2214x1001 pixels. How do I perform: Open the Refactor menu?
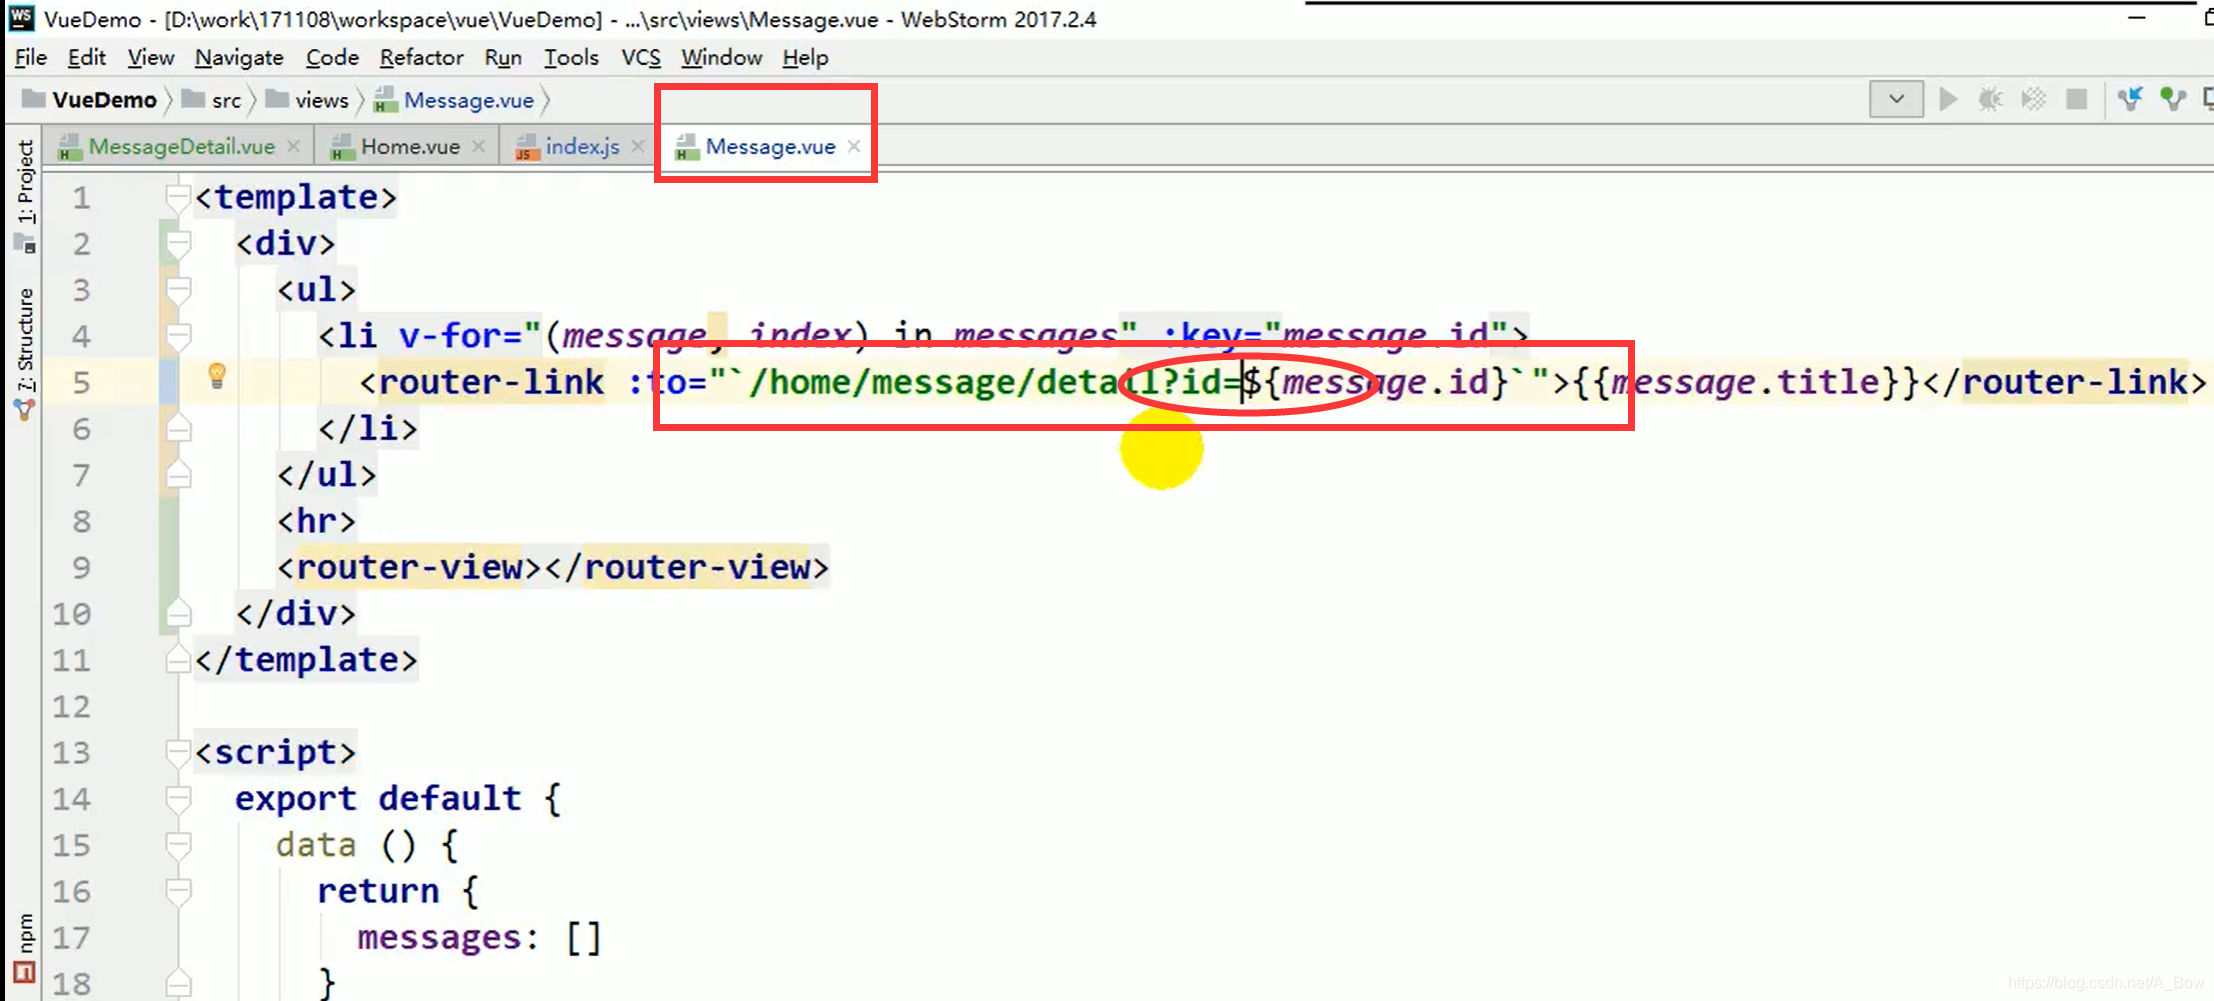click(421, 57)
